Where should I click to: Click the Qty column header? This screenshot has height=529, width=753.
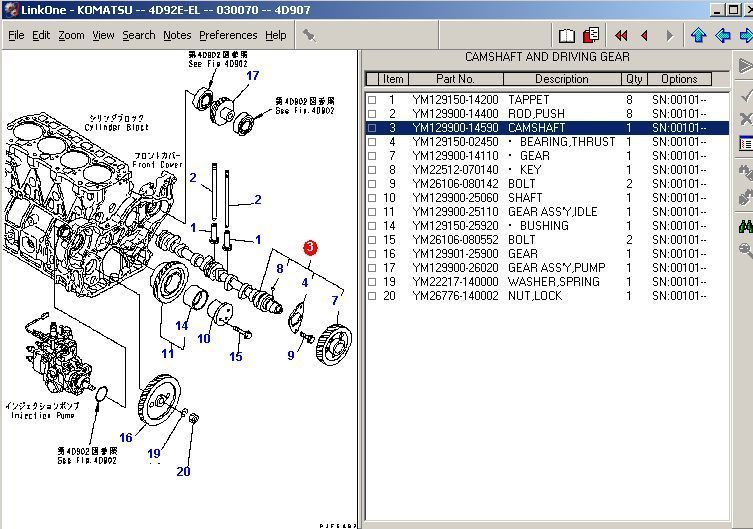click(x=634, y=79)
